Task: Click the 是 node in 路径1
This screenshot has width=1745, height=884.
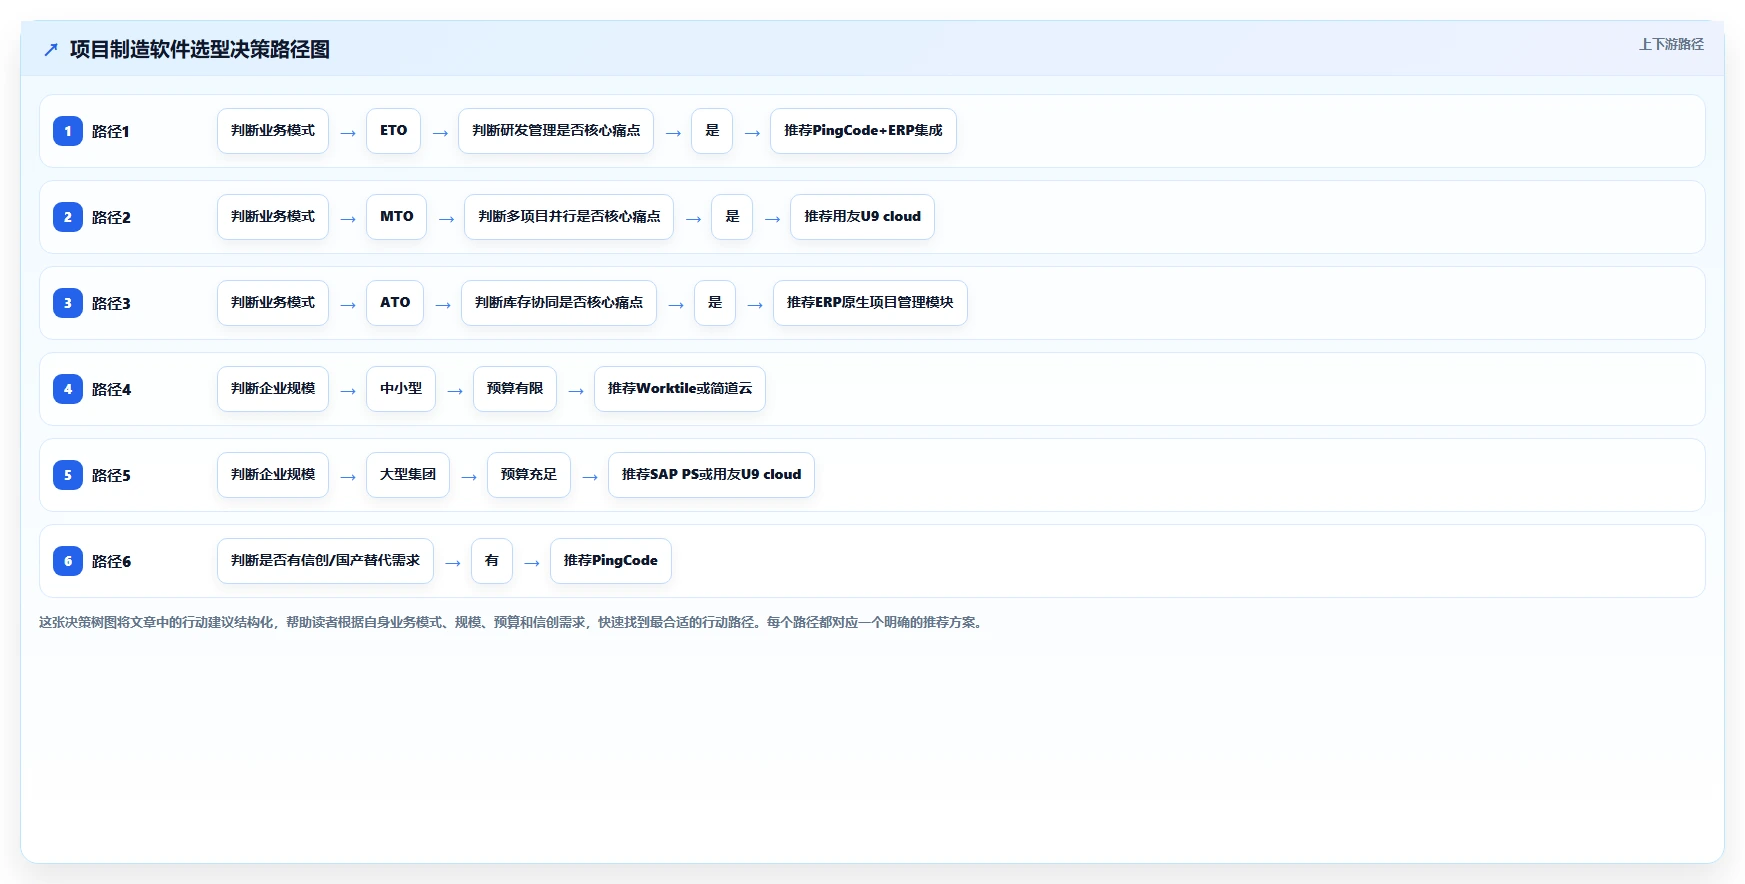Action: click(712, 131)
